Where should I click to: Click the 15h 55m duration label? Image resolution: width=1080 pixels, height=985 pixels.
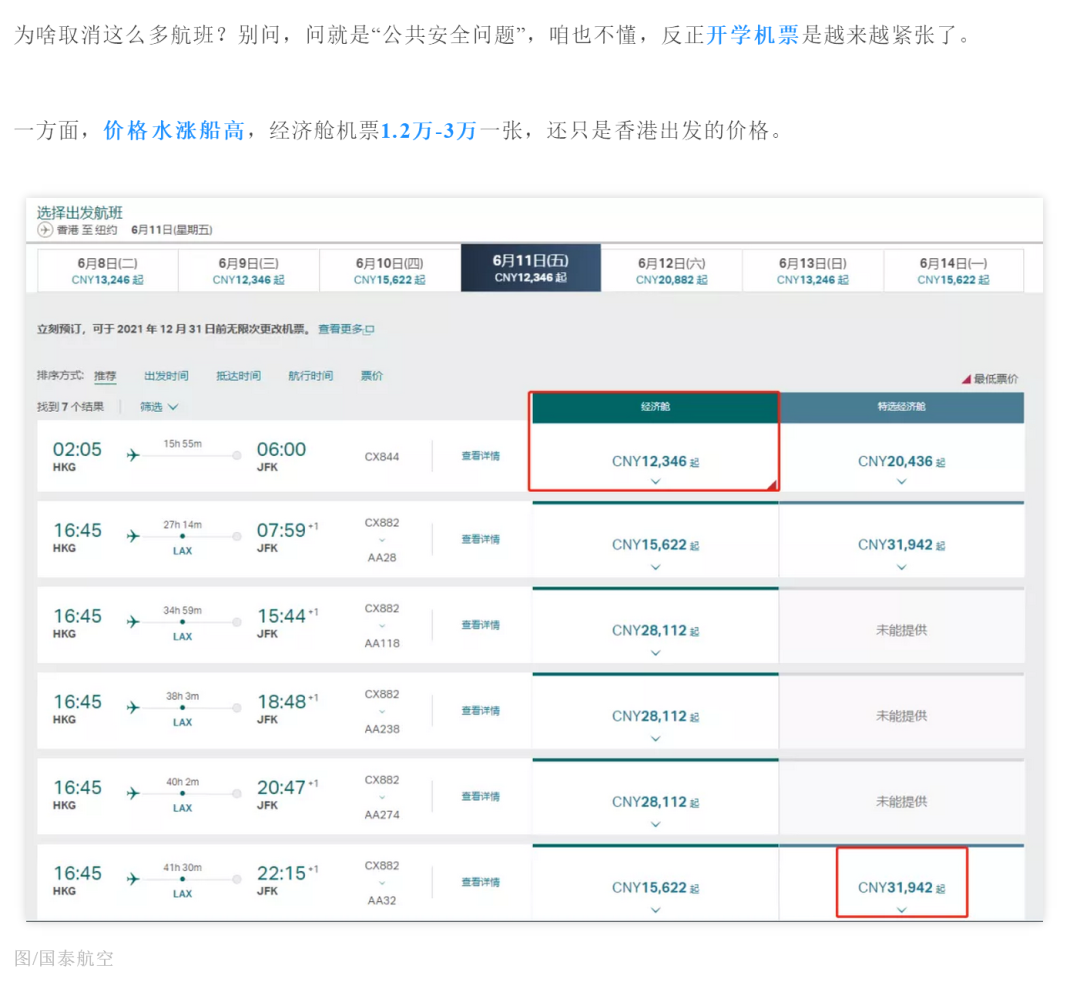point(183,444)
